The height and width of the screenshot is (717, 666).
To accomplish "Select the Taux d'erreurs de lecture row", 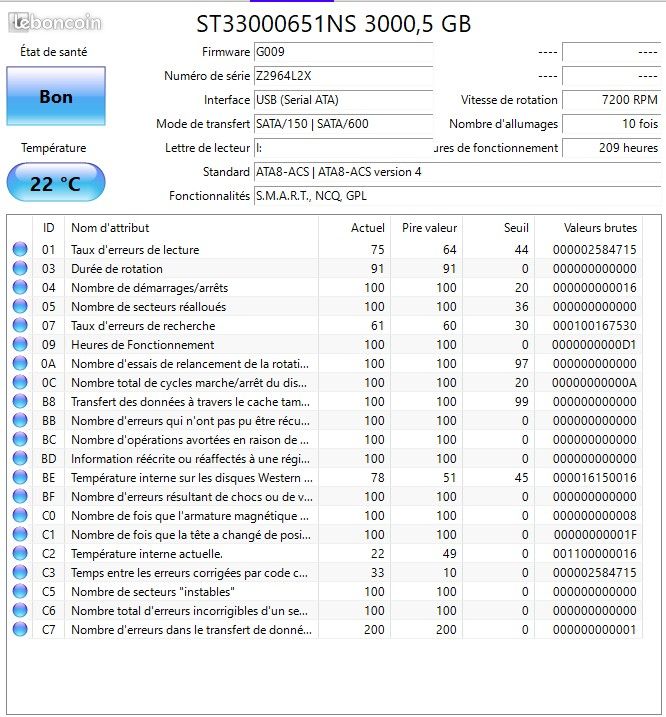I will point(325,249).
